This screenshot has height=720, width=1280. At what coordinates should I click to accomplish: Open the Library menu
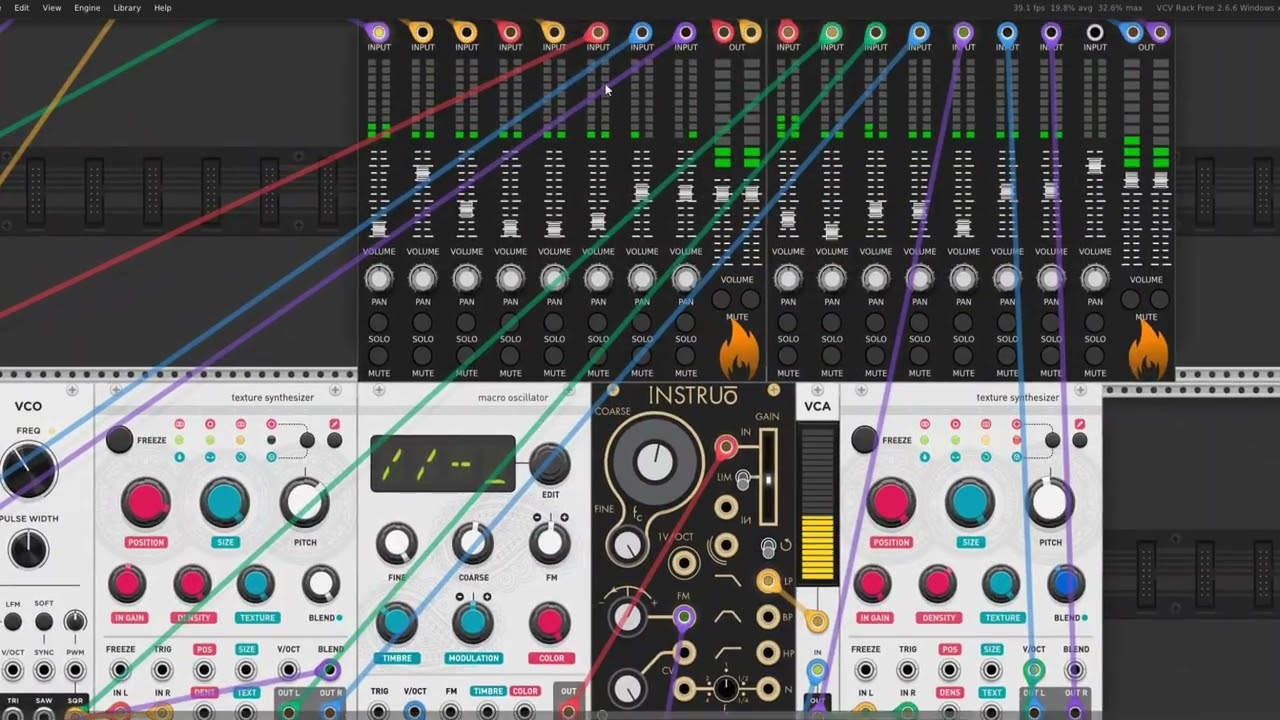pos(127,8)
